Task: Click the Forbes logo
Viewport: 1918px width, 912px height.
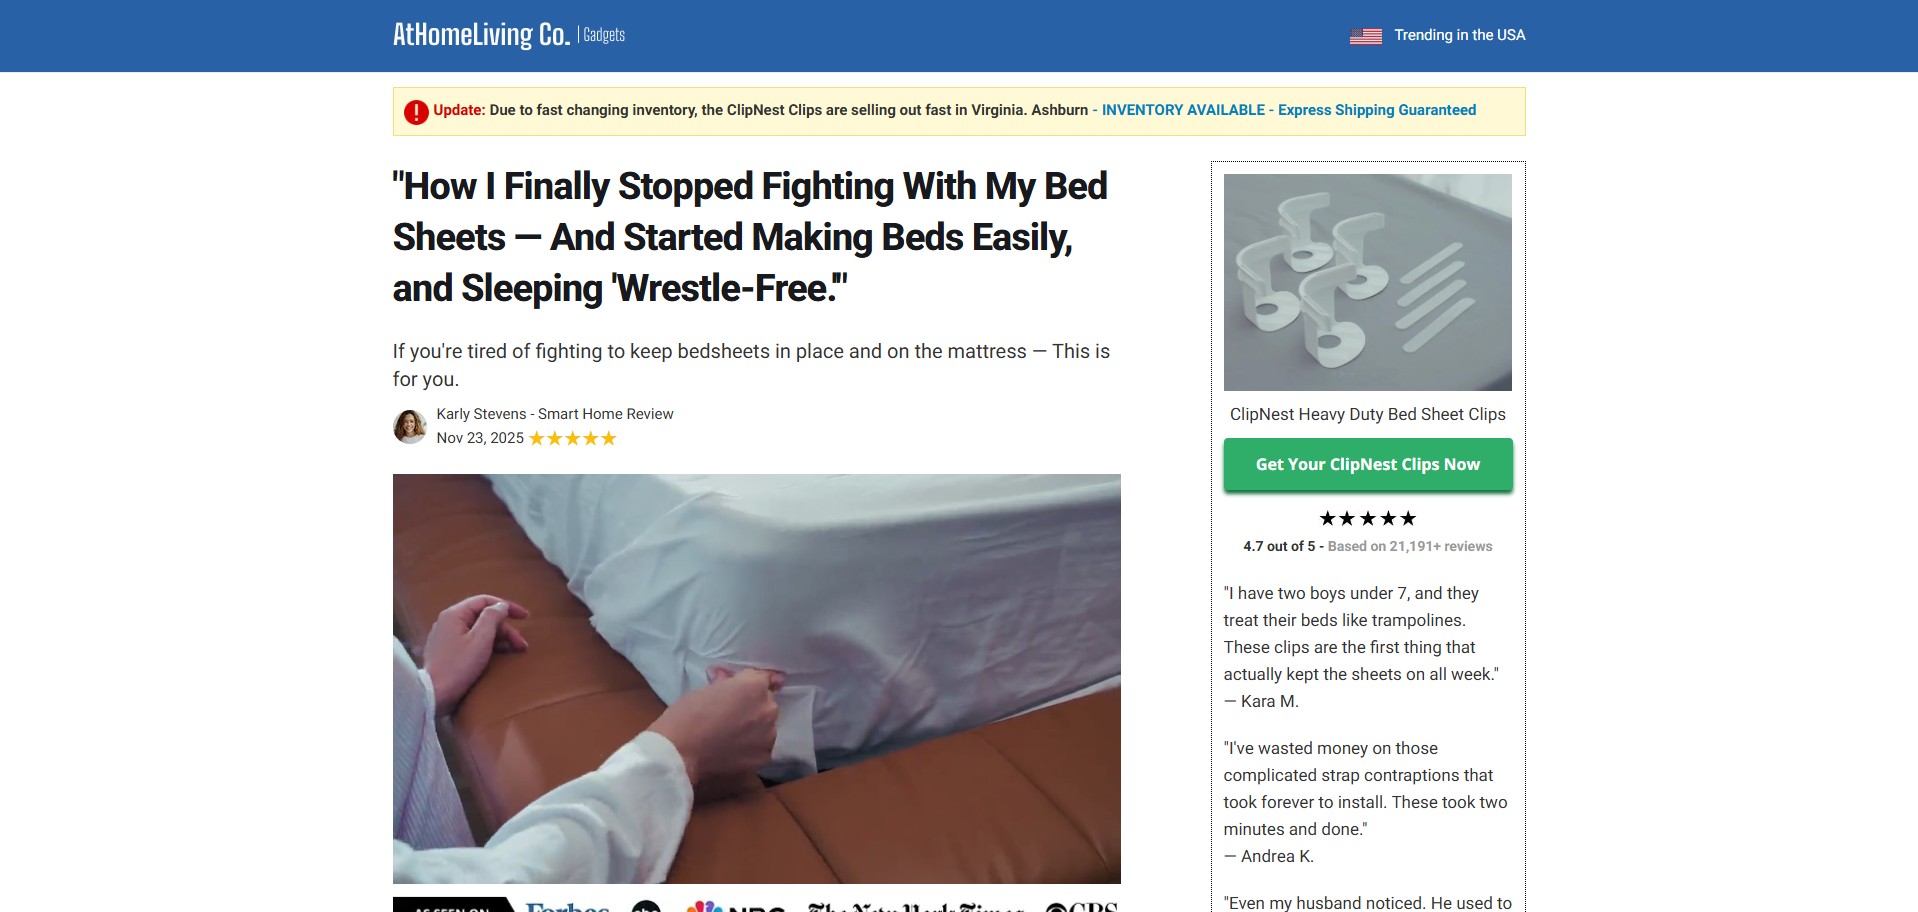Action: point(567,906)
